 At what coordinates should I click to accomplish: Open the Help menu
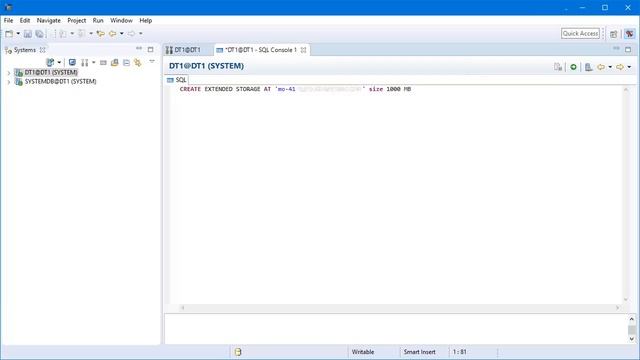tap(146, 20)
